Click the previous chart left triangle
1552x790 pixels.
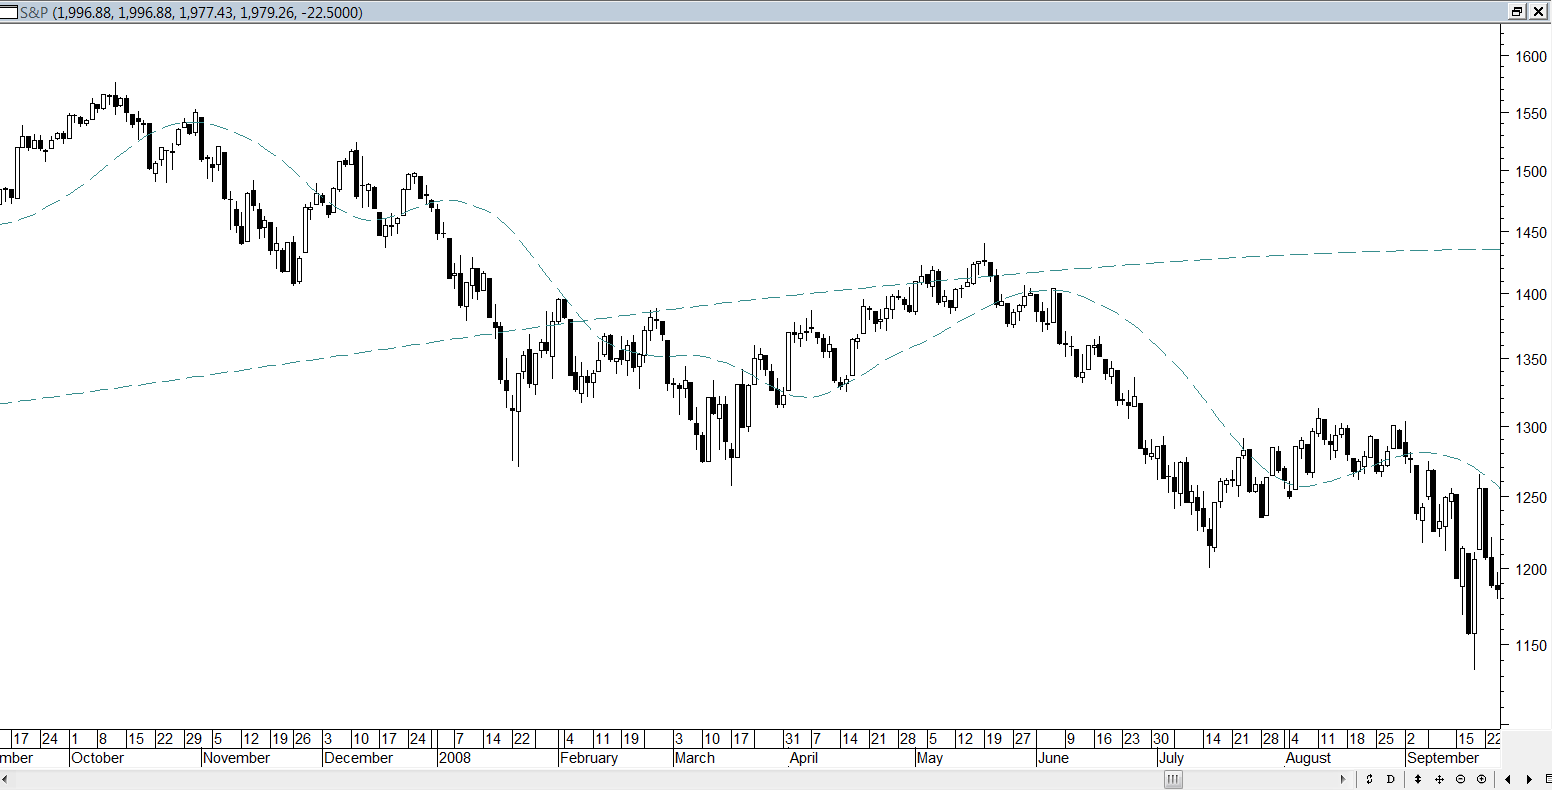(x=1508, y=779)
